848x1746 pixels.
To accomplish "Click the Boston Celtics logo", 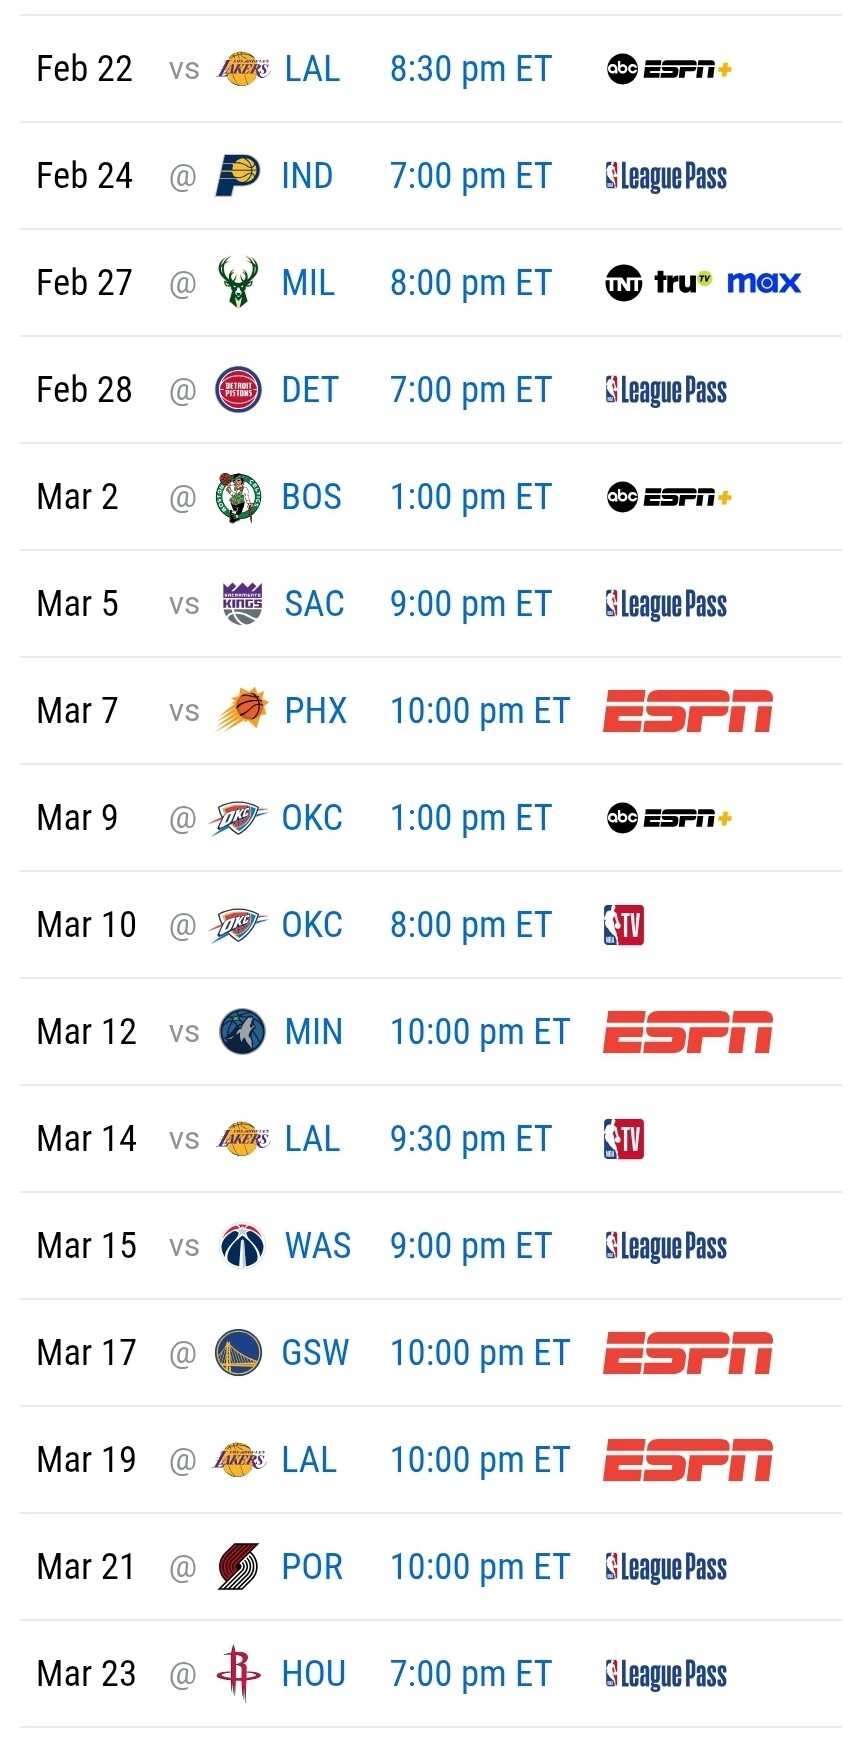I will coord(238,497).
